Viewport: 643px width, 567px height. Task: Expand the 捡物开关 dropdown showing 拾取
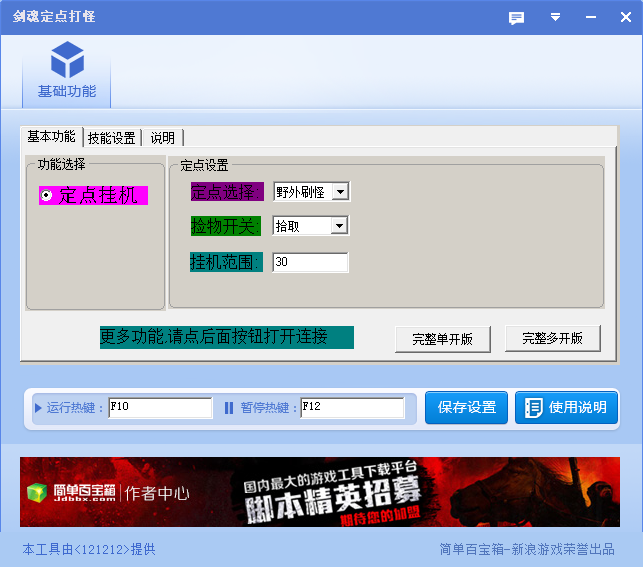point(339,225)
